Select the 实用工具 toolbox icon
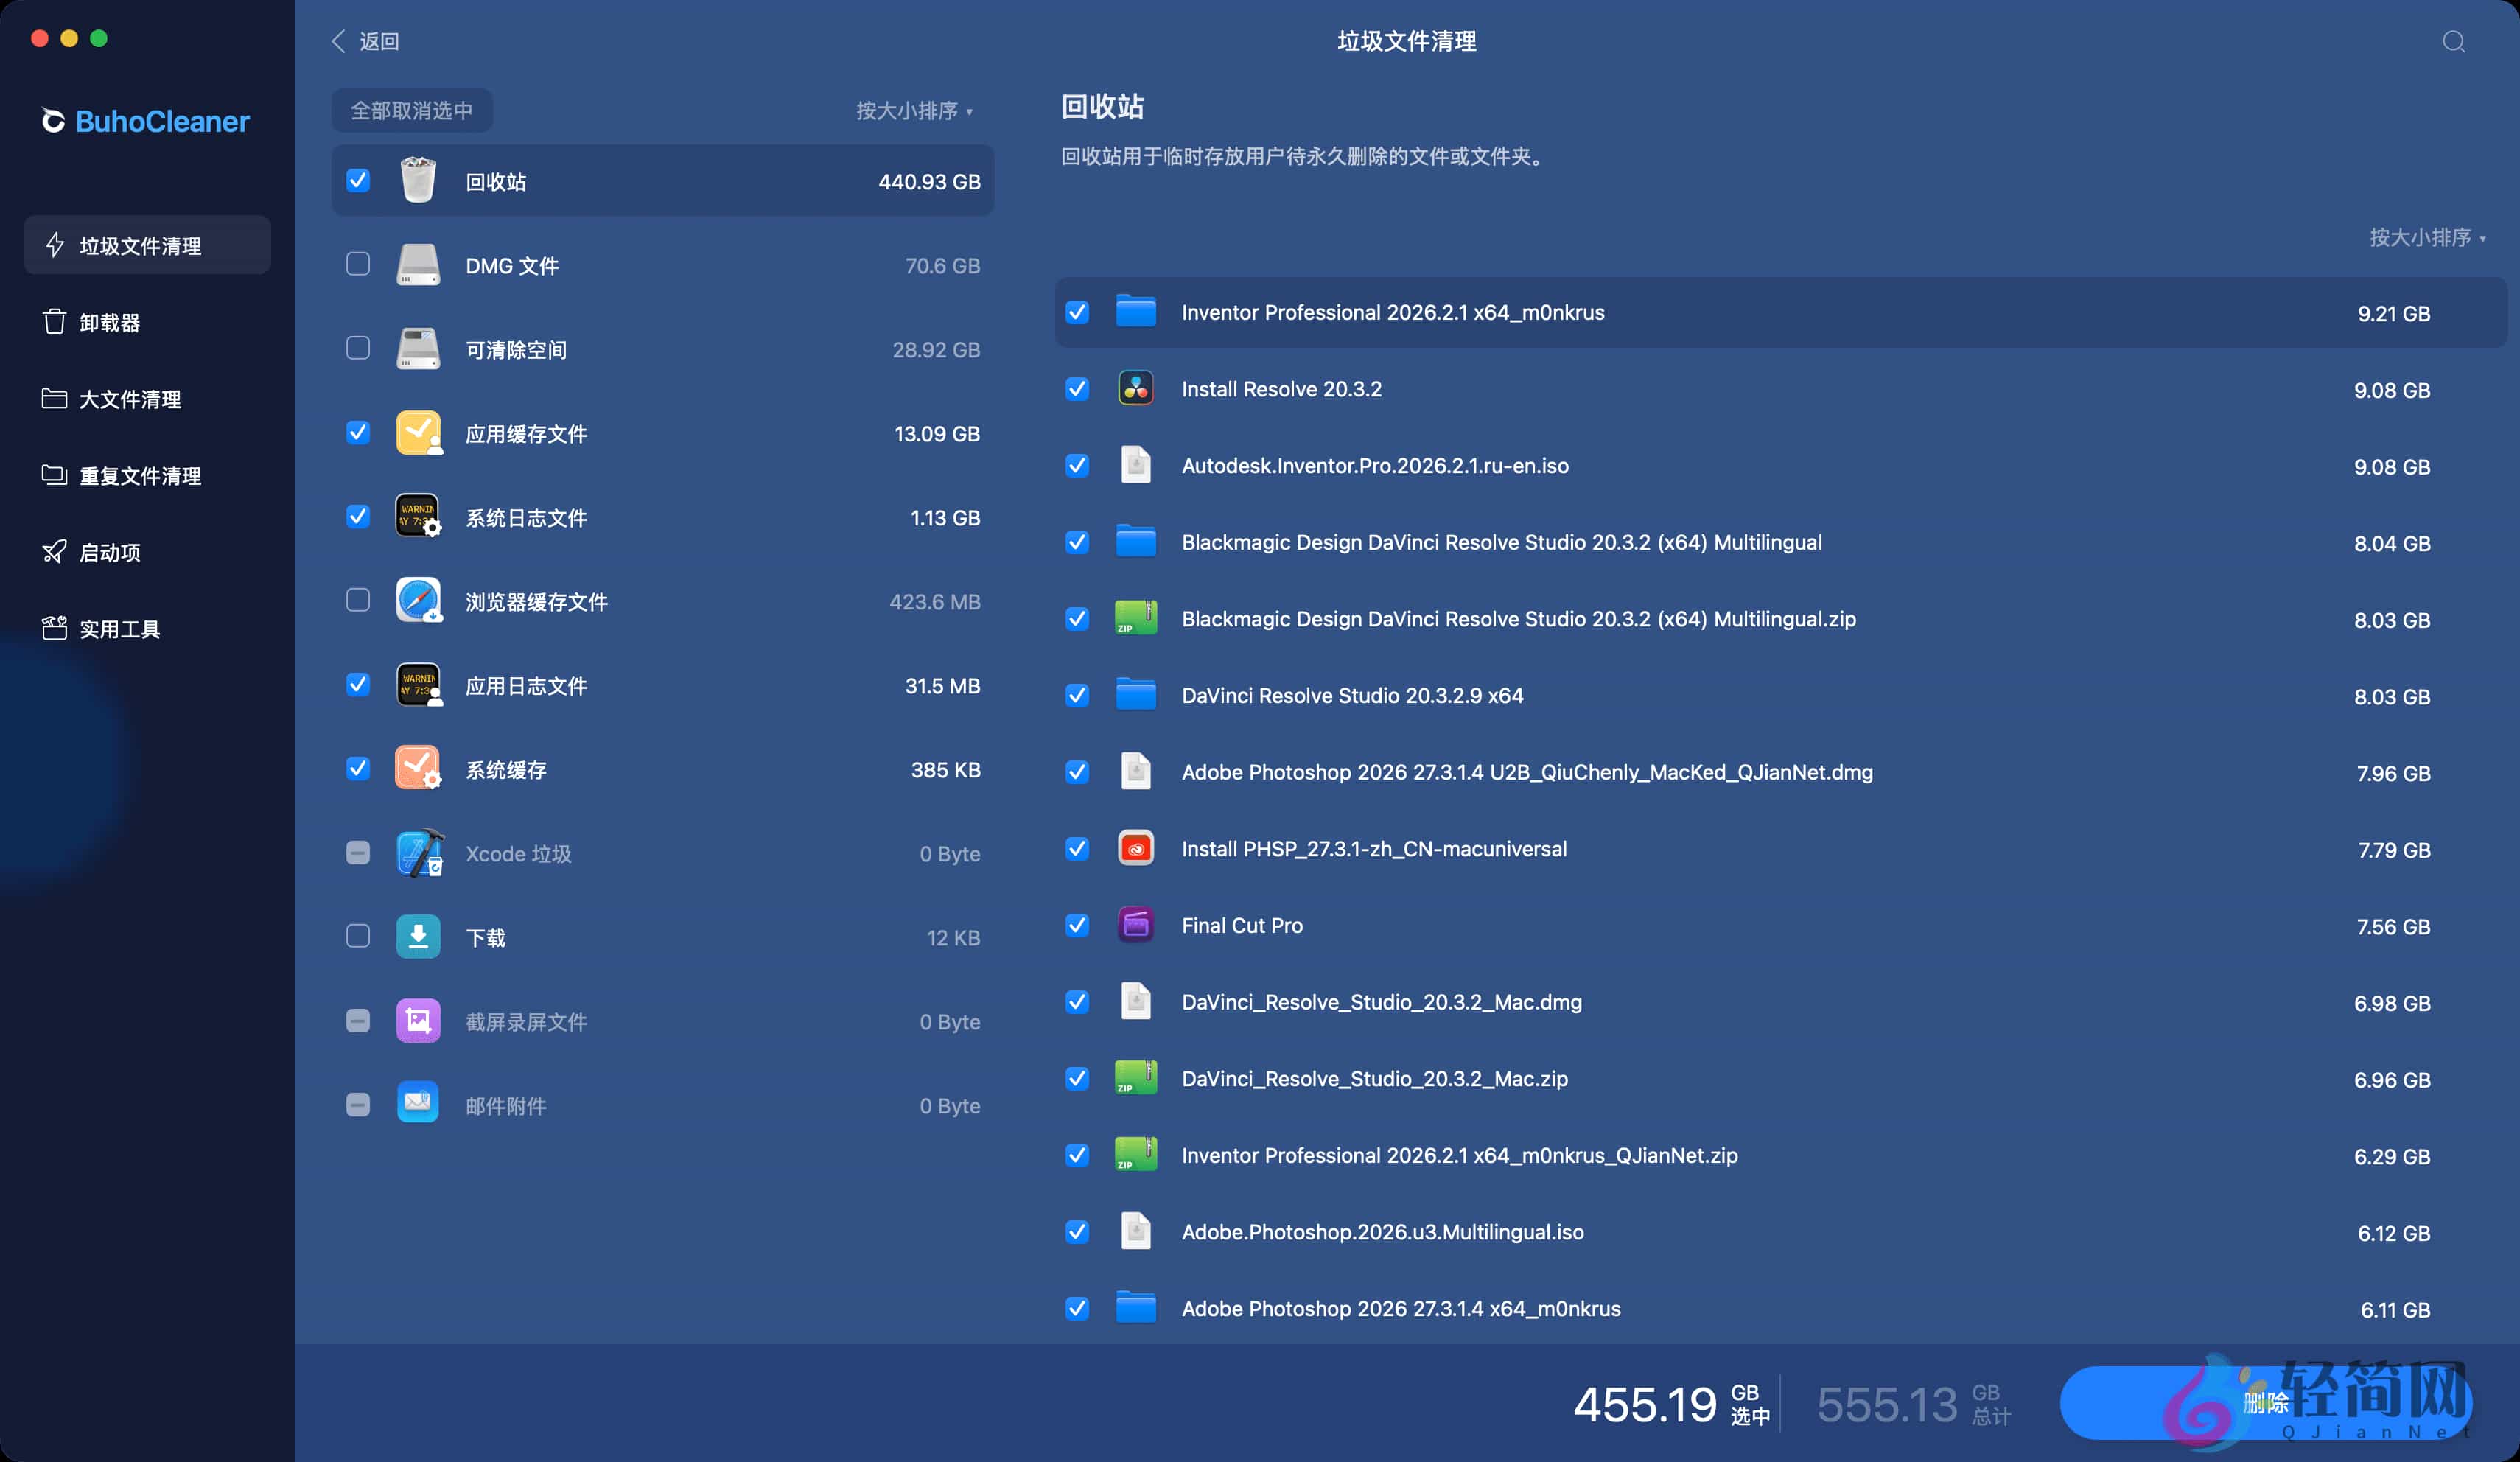 tap(55, 629)
